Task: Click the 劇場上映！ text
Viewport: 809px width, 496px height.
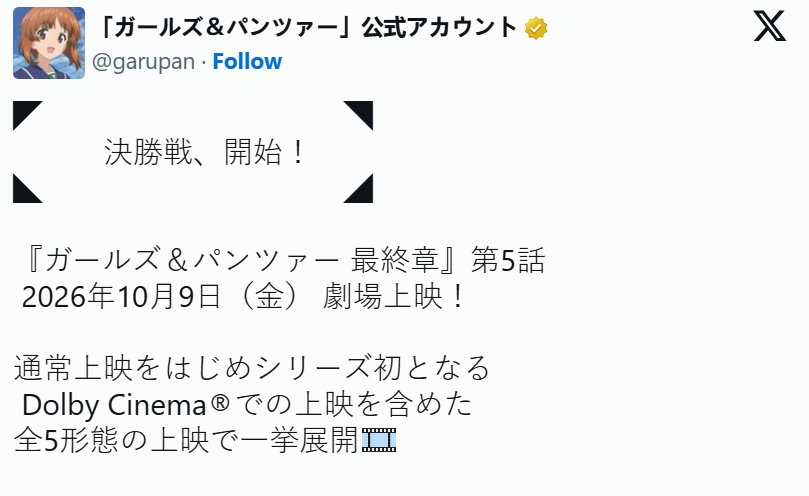Action: tap(395, 297)
